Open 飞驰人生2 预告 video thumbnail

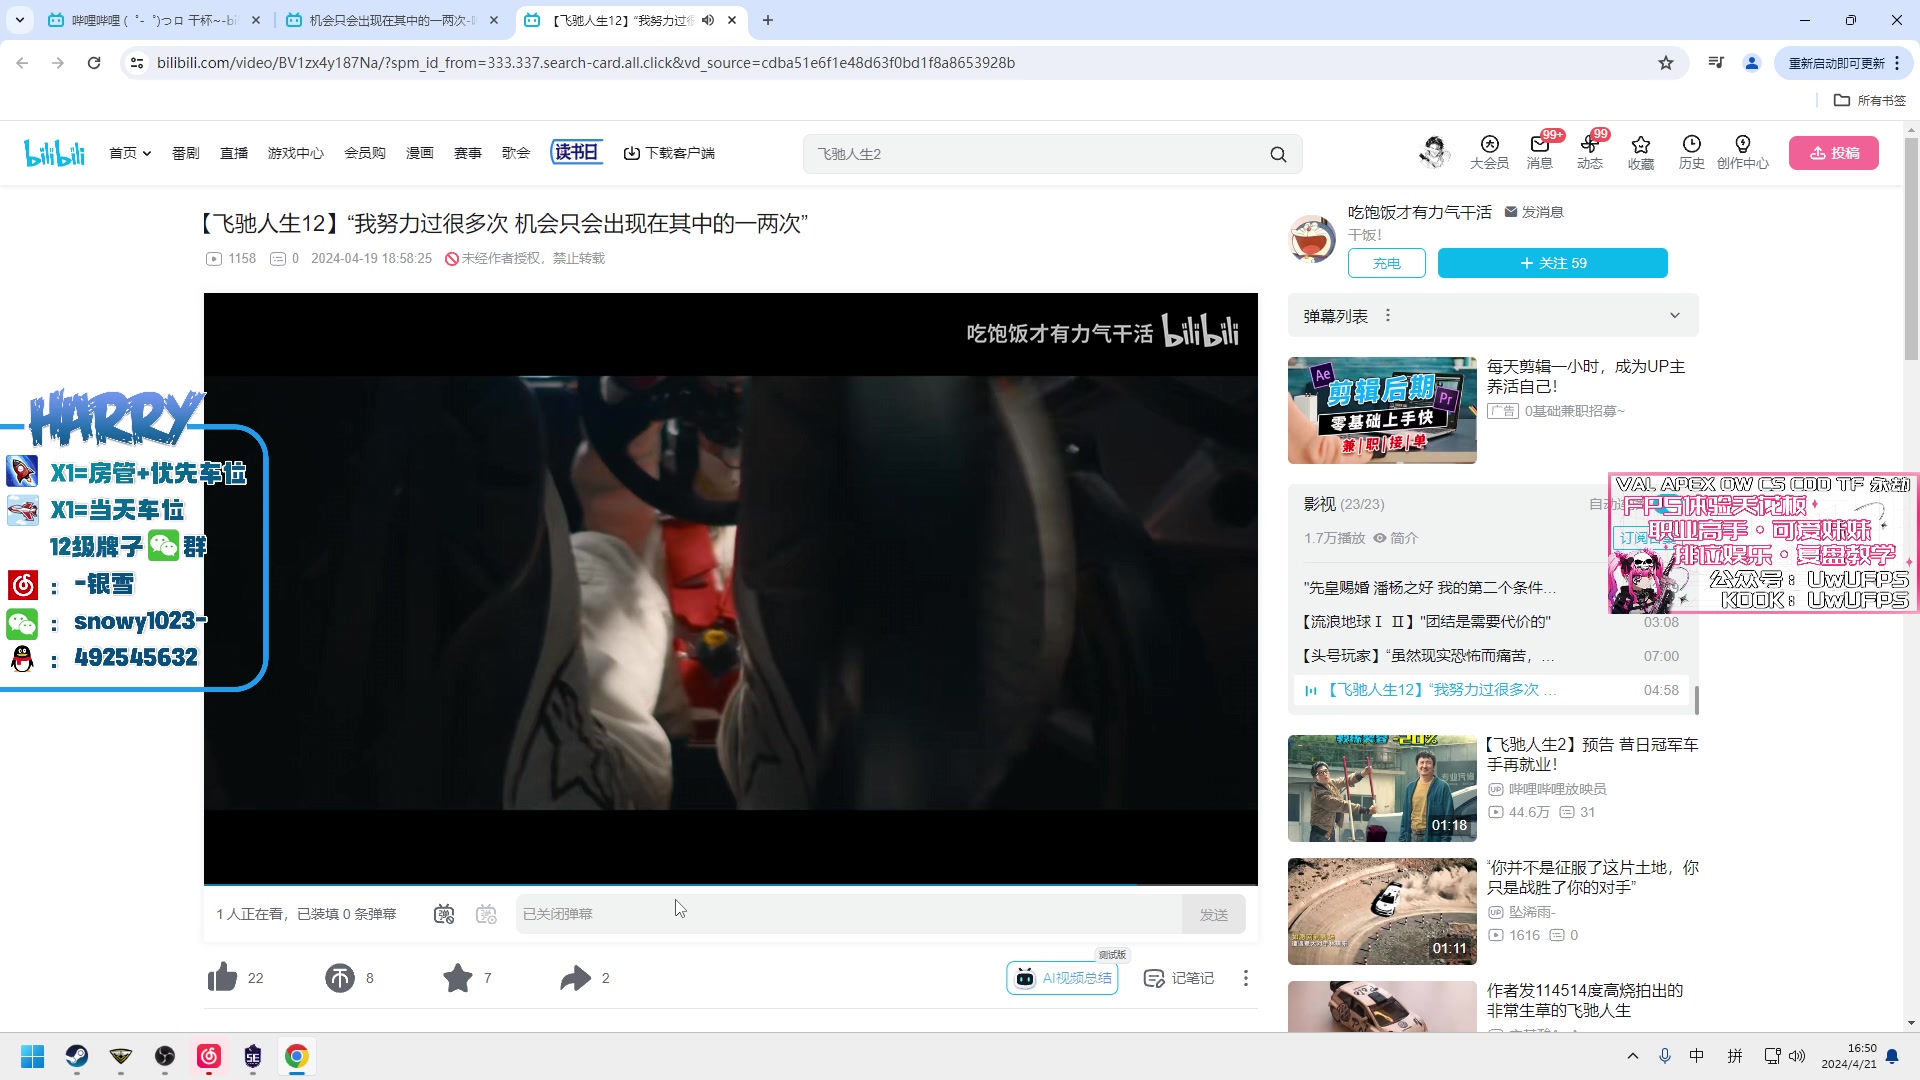click(1382, 788)
